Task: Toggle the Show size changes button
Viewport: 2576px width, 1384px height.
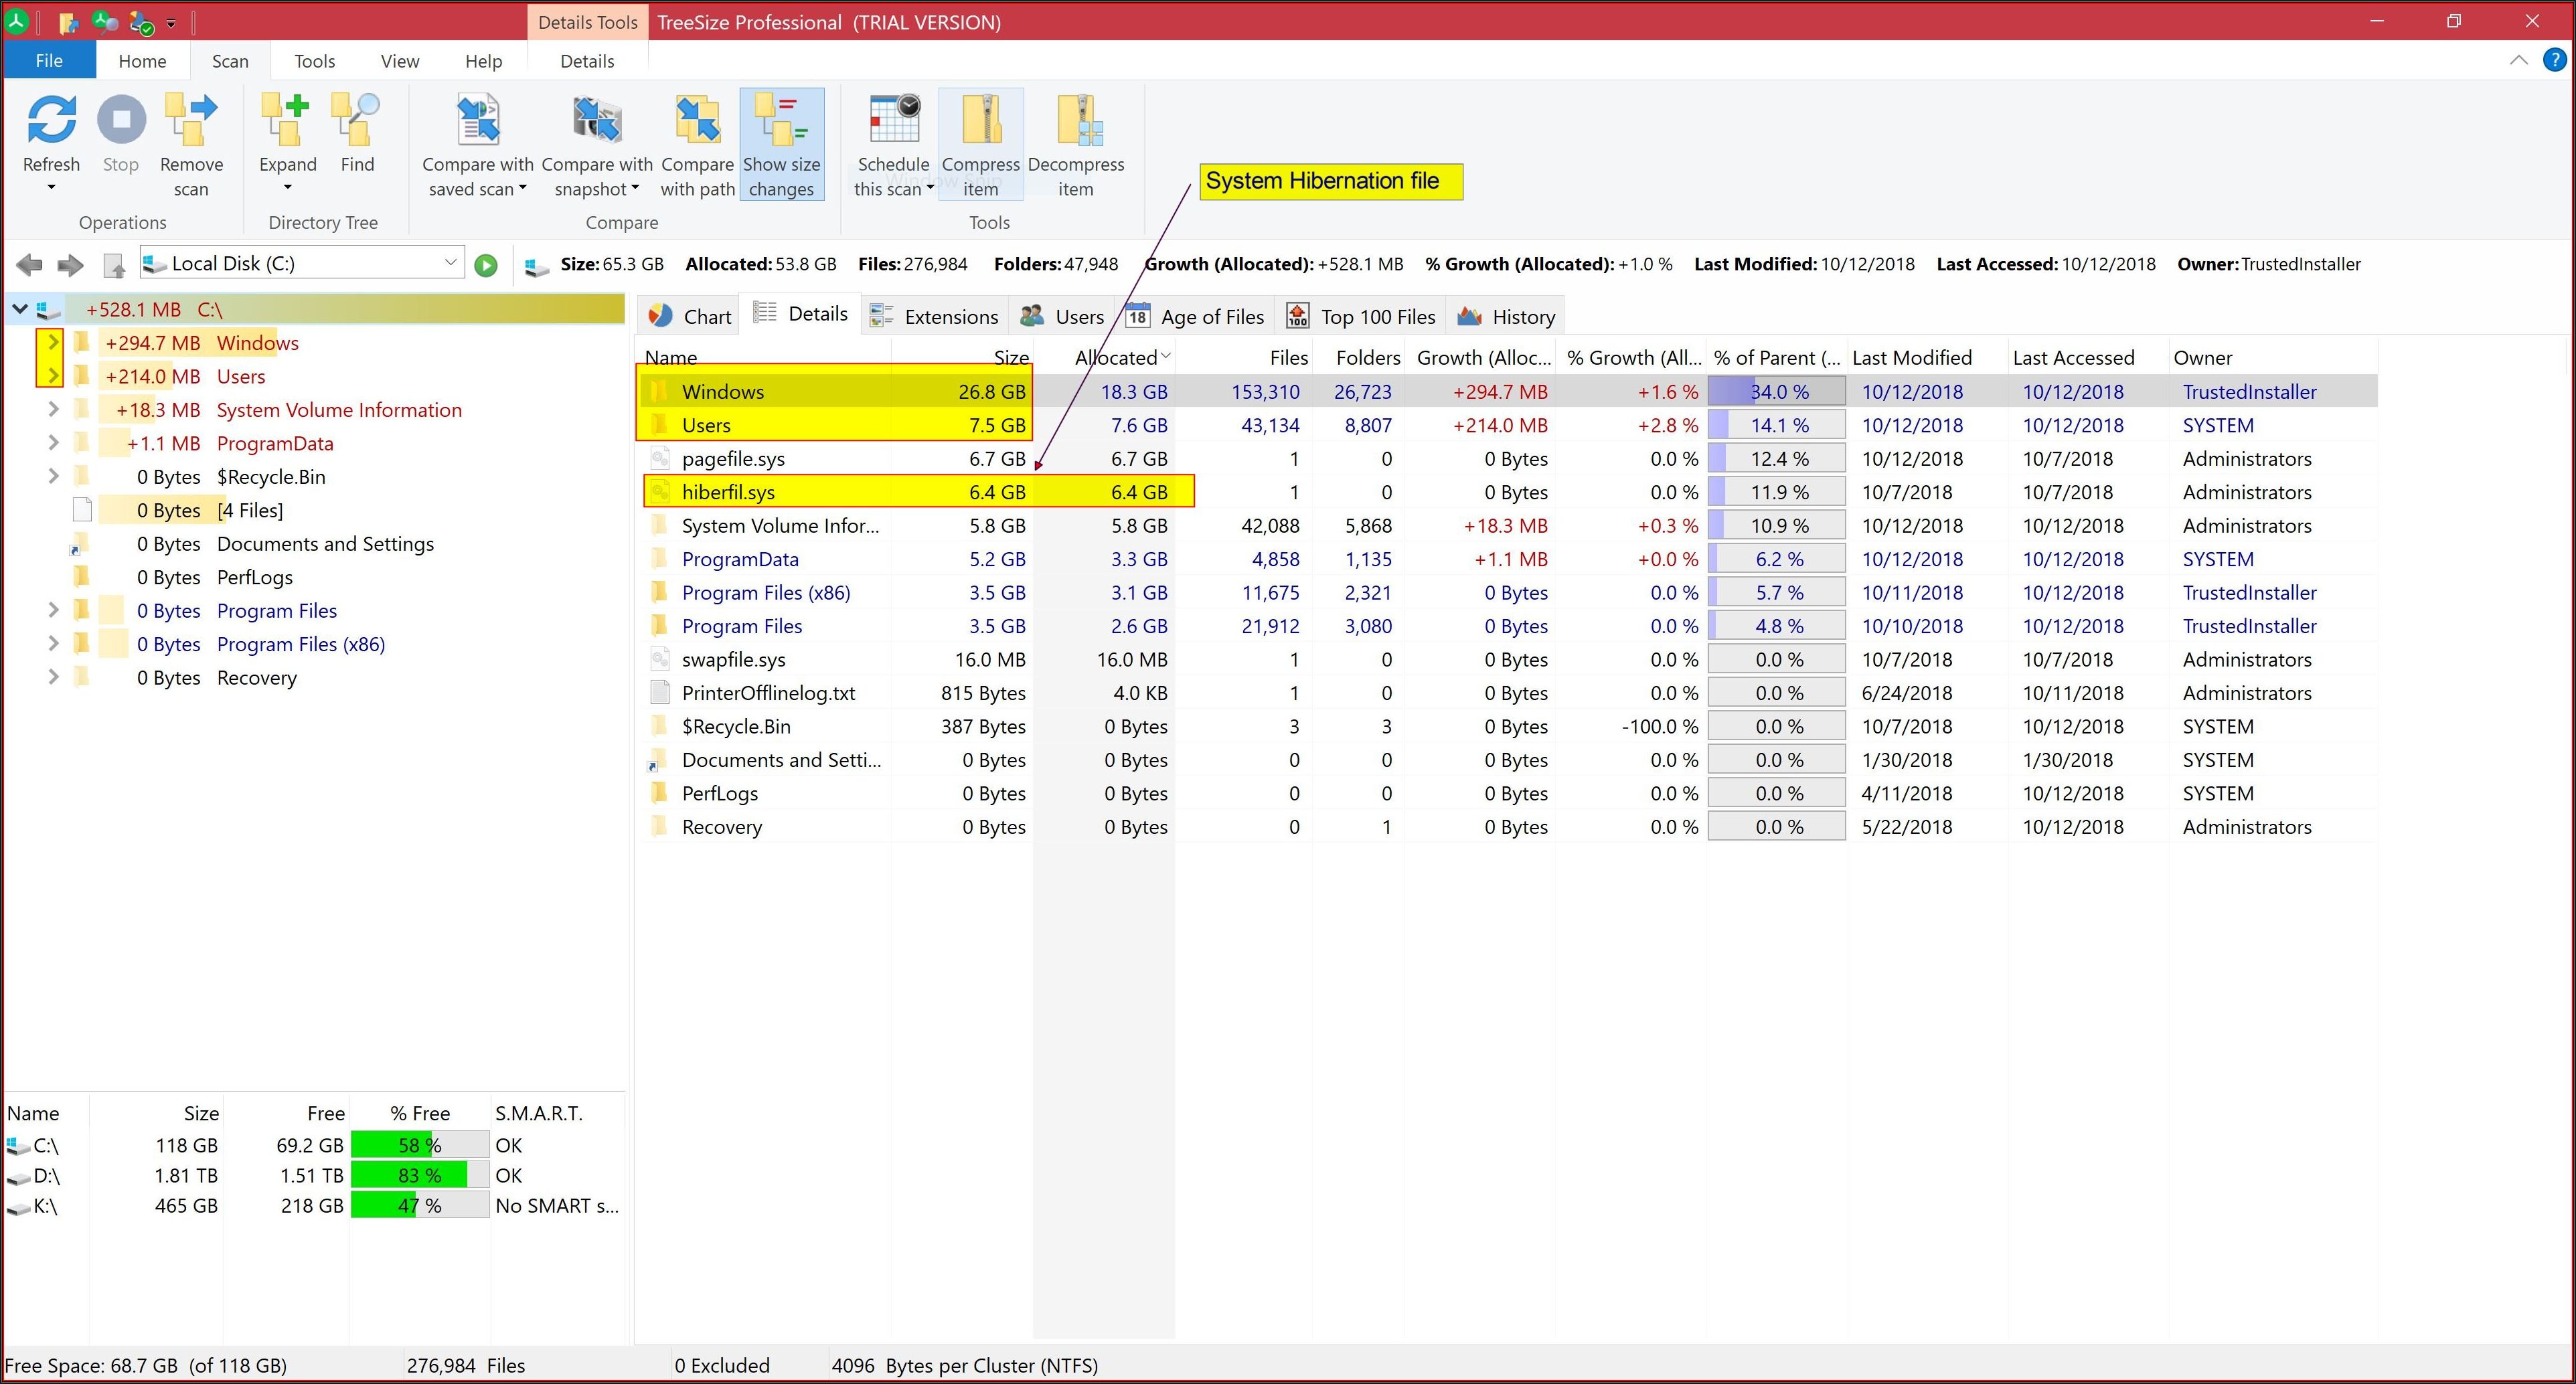Action: coord(782,145)
